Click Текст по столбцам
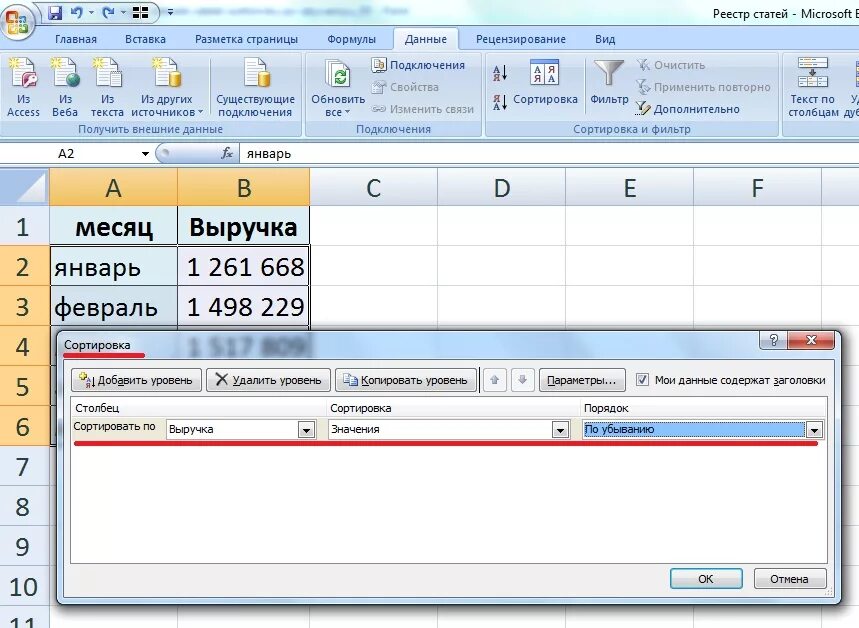The width and height of the screenshot is (859, 628). click(813, 88)
